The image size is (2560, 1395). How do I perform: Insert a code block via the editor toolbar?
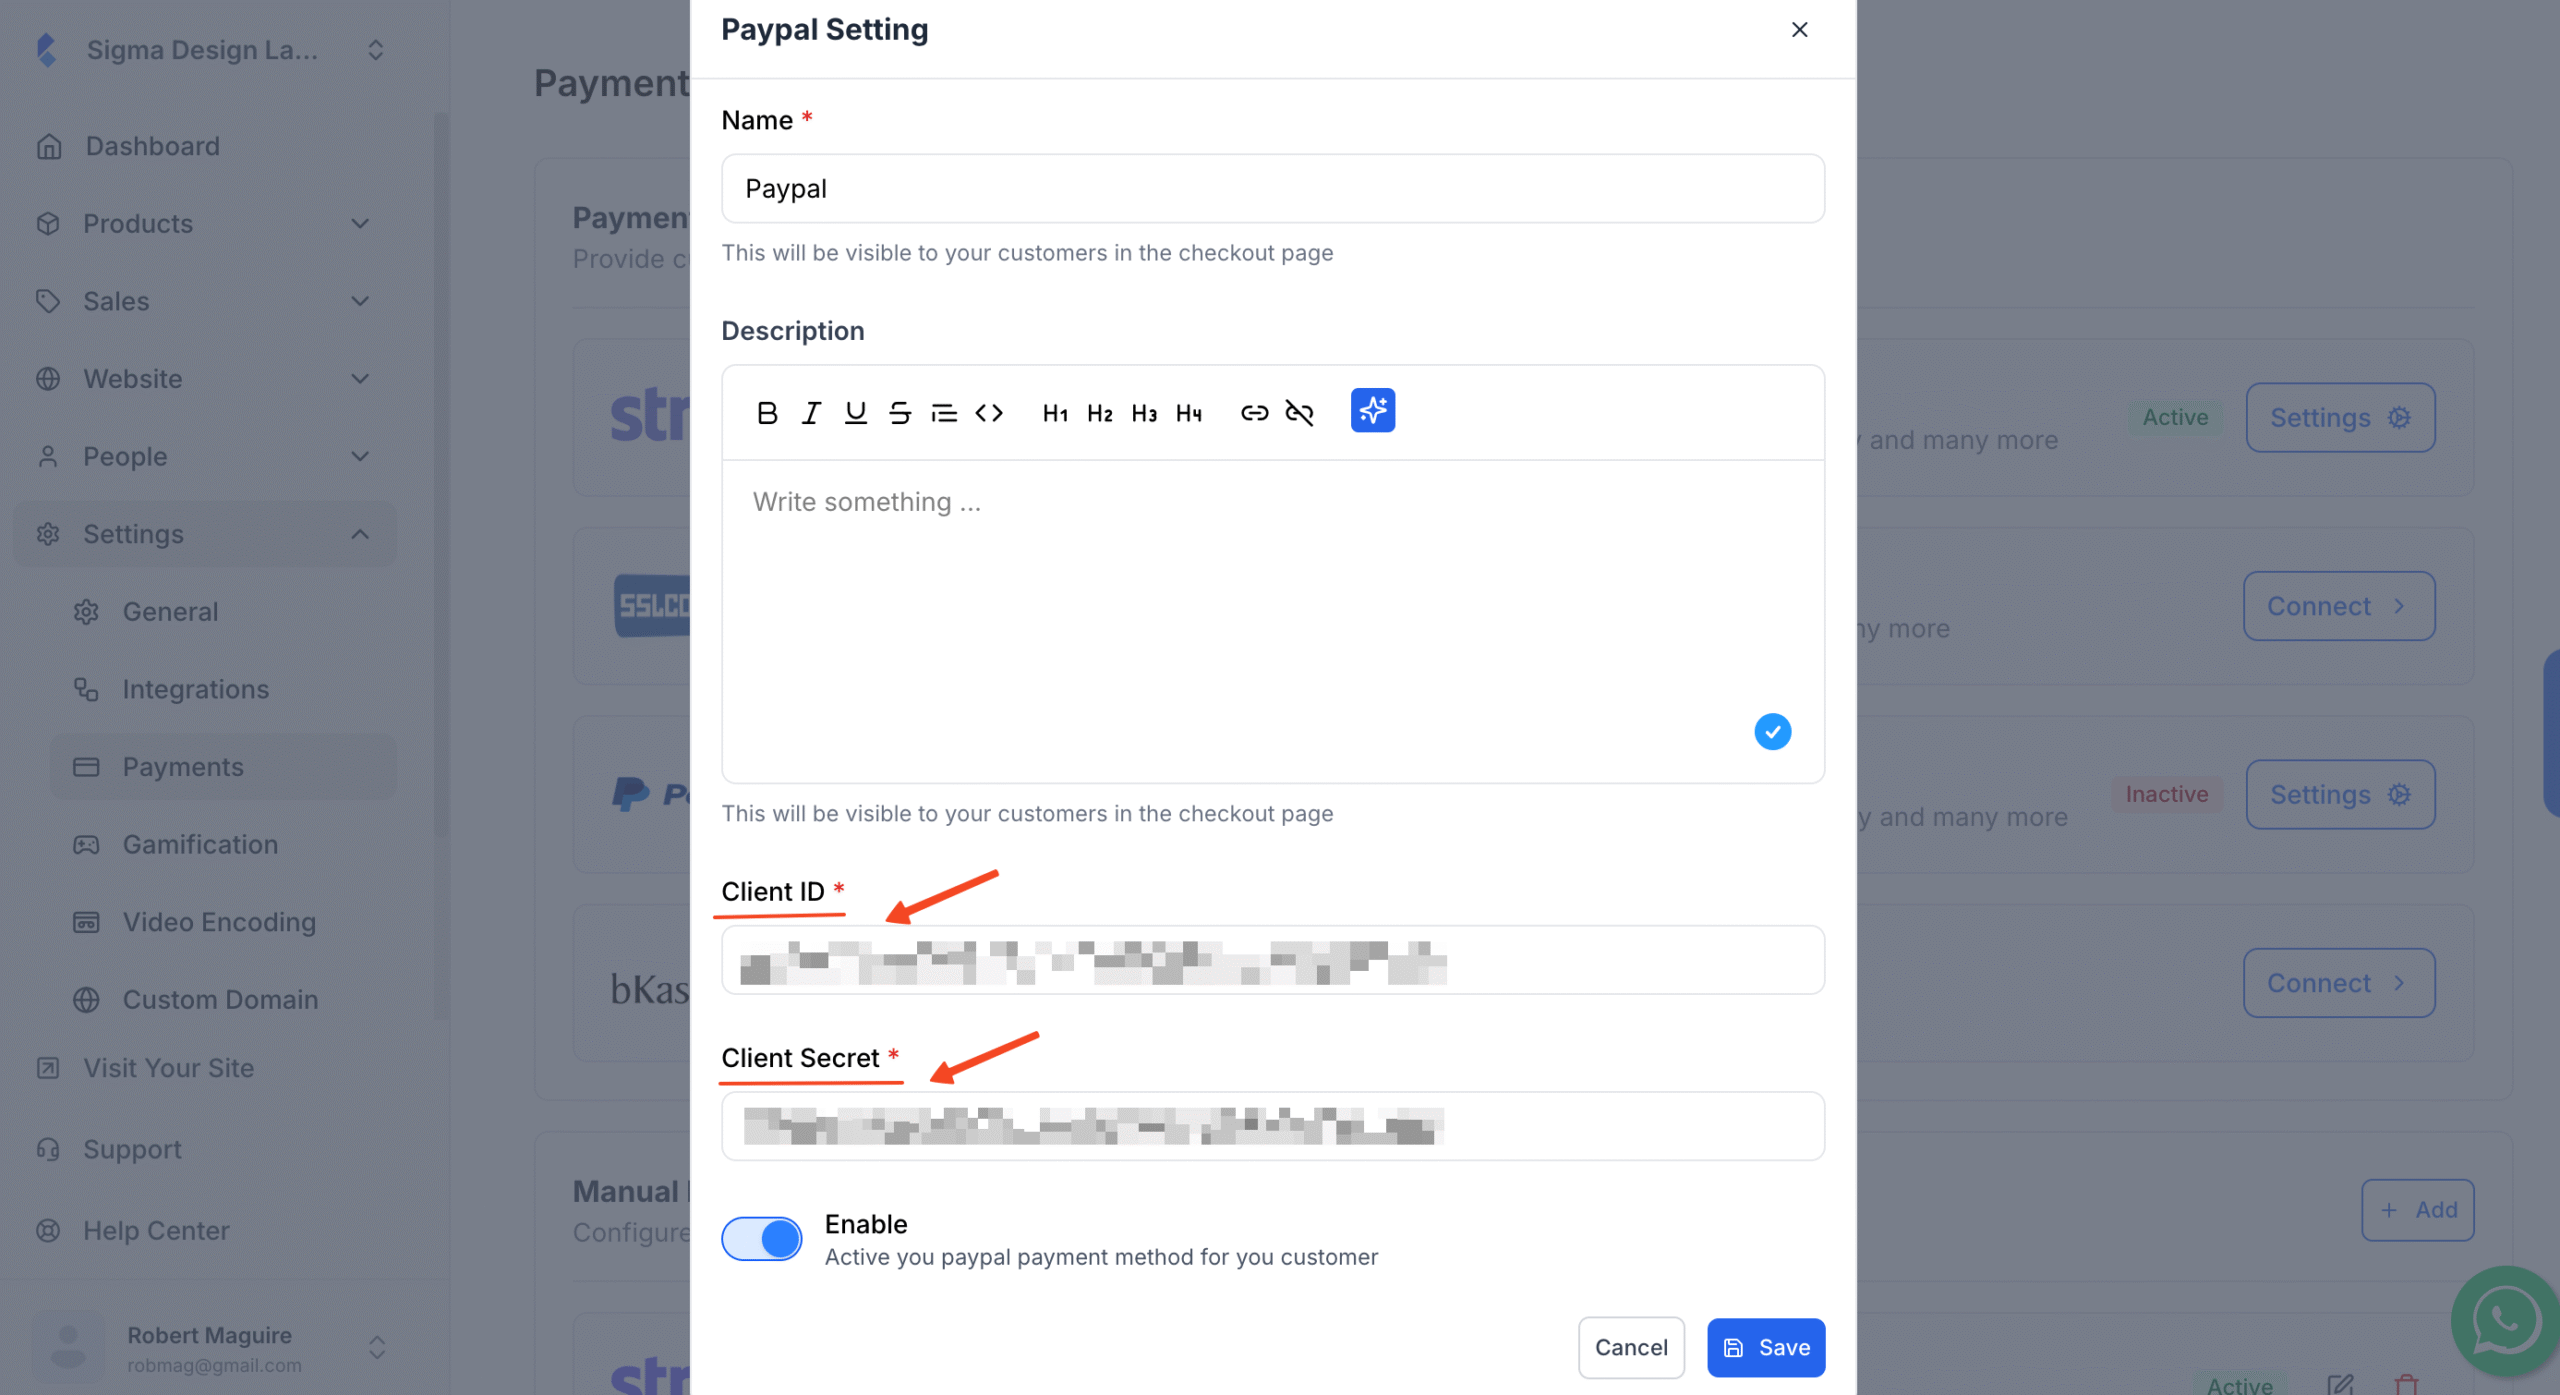(988, 412)
